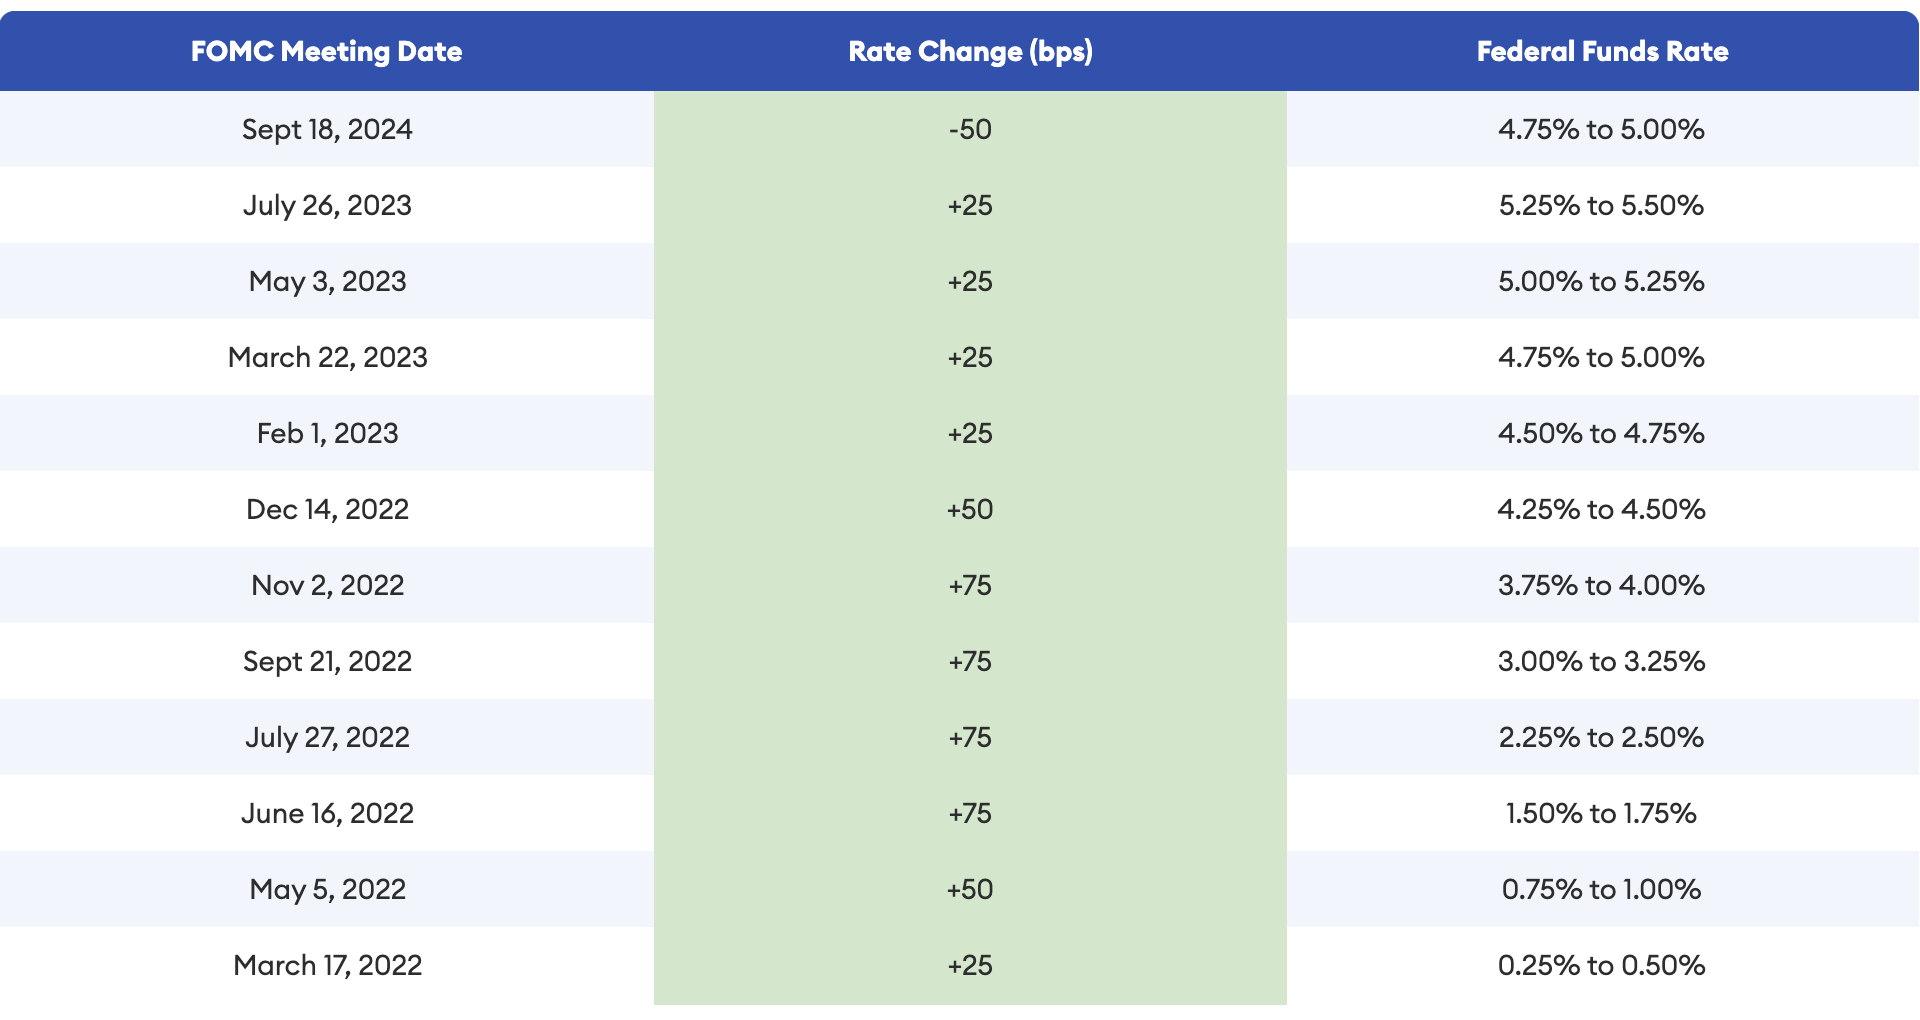Click the 4.50% to 4.75% rate cell
The height and width of the screenshot is (1020, 1920).
(1603, 433)
